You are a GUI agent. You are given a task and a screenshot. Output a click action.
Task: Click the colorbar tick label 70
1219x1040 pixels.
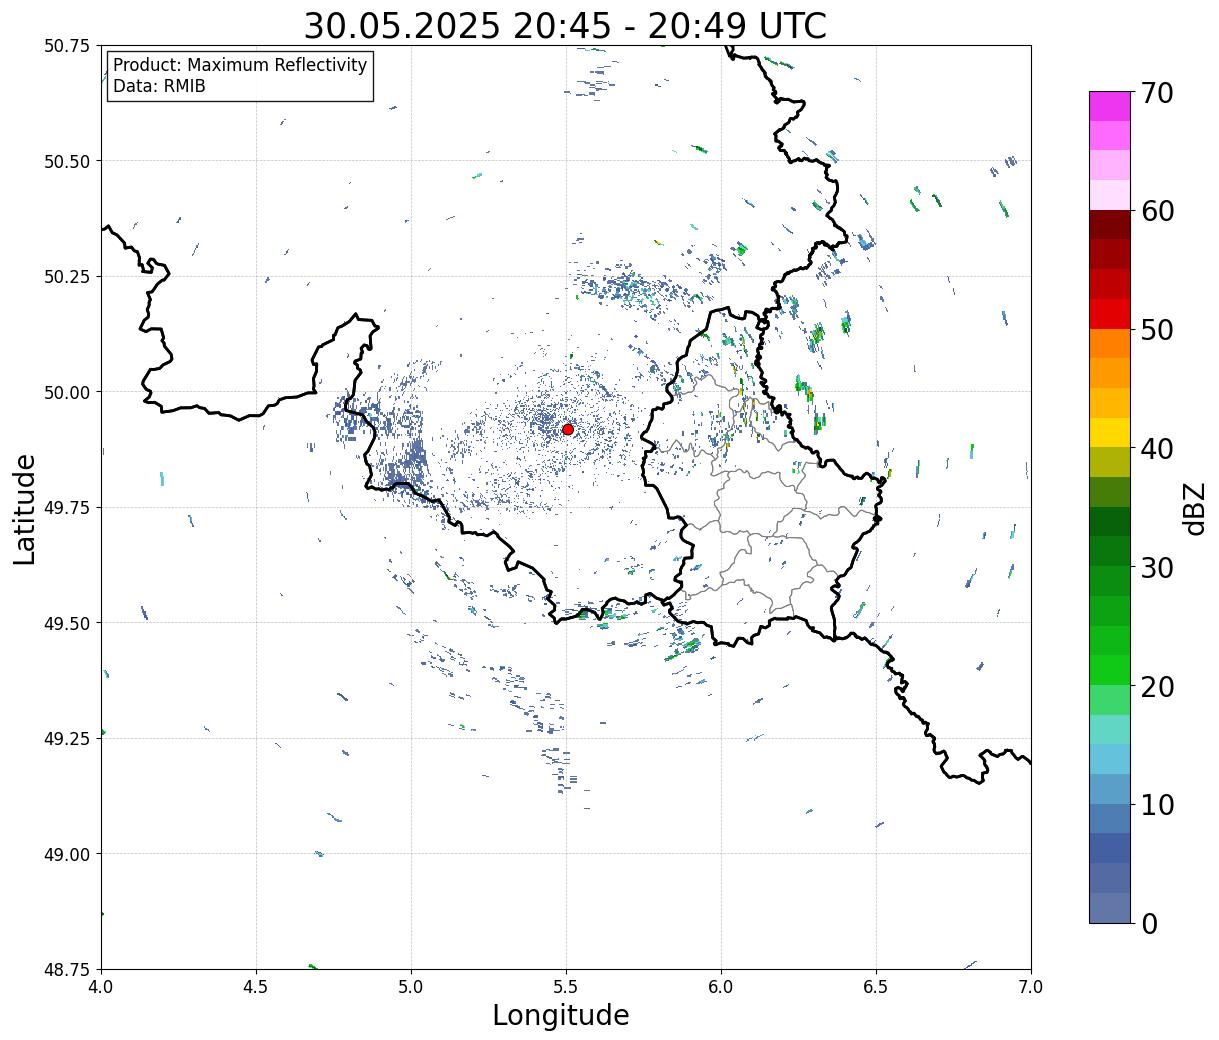pos(1157,93)
